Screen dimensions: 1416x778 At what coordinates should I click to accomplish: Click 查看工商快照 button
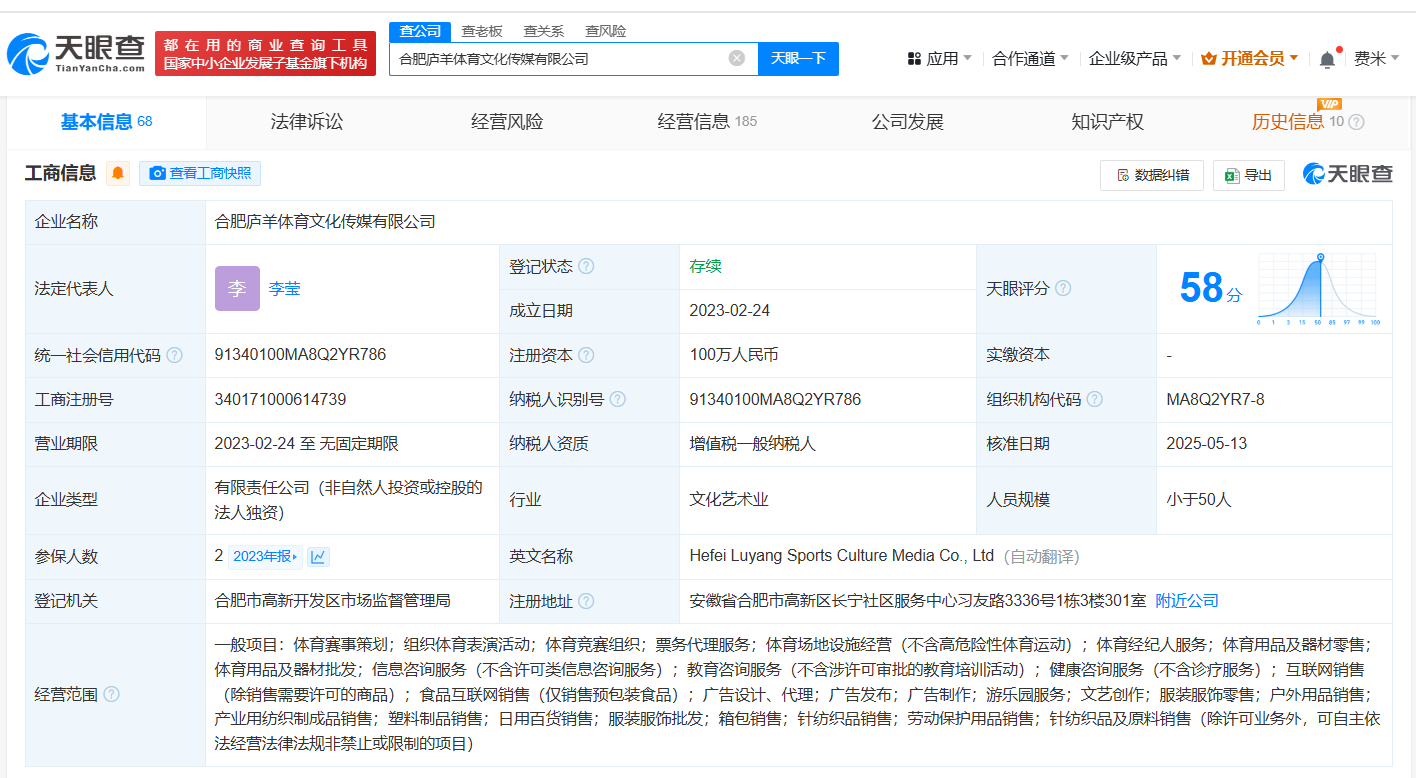pyautogui.click(x=200, y=173)
